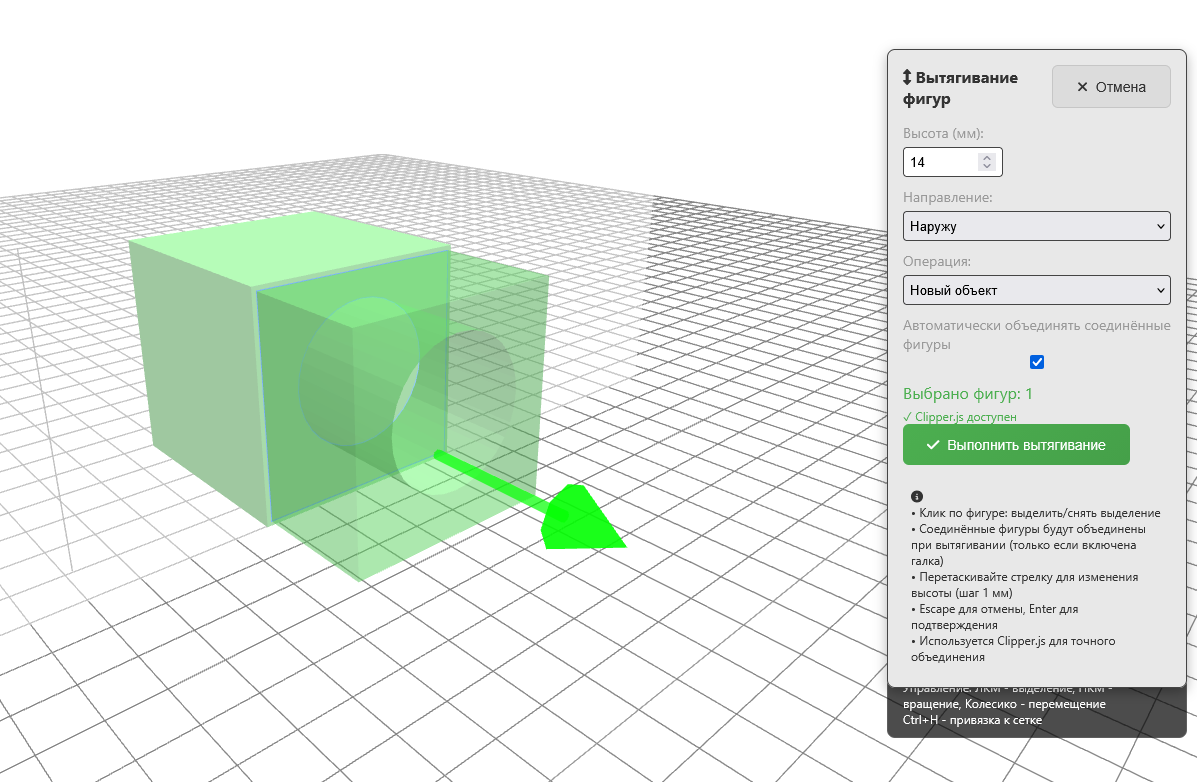Click the Ctrl+H - привязка к сетке hint
Viewport: 1197px width, 782px height.
[x=972, y=719]
